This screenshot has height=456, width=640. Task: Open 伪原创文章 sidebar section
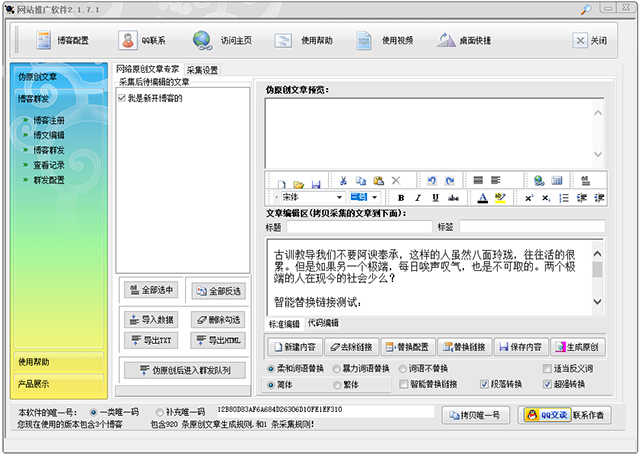59,77
